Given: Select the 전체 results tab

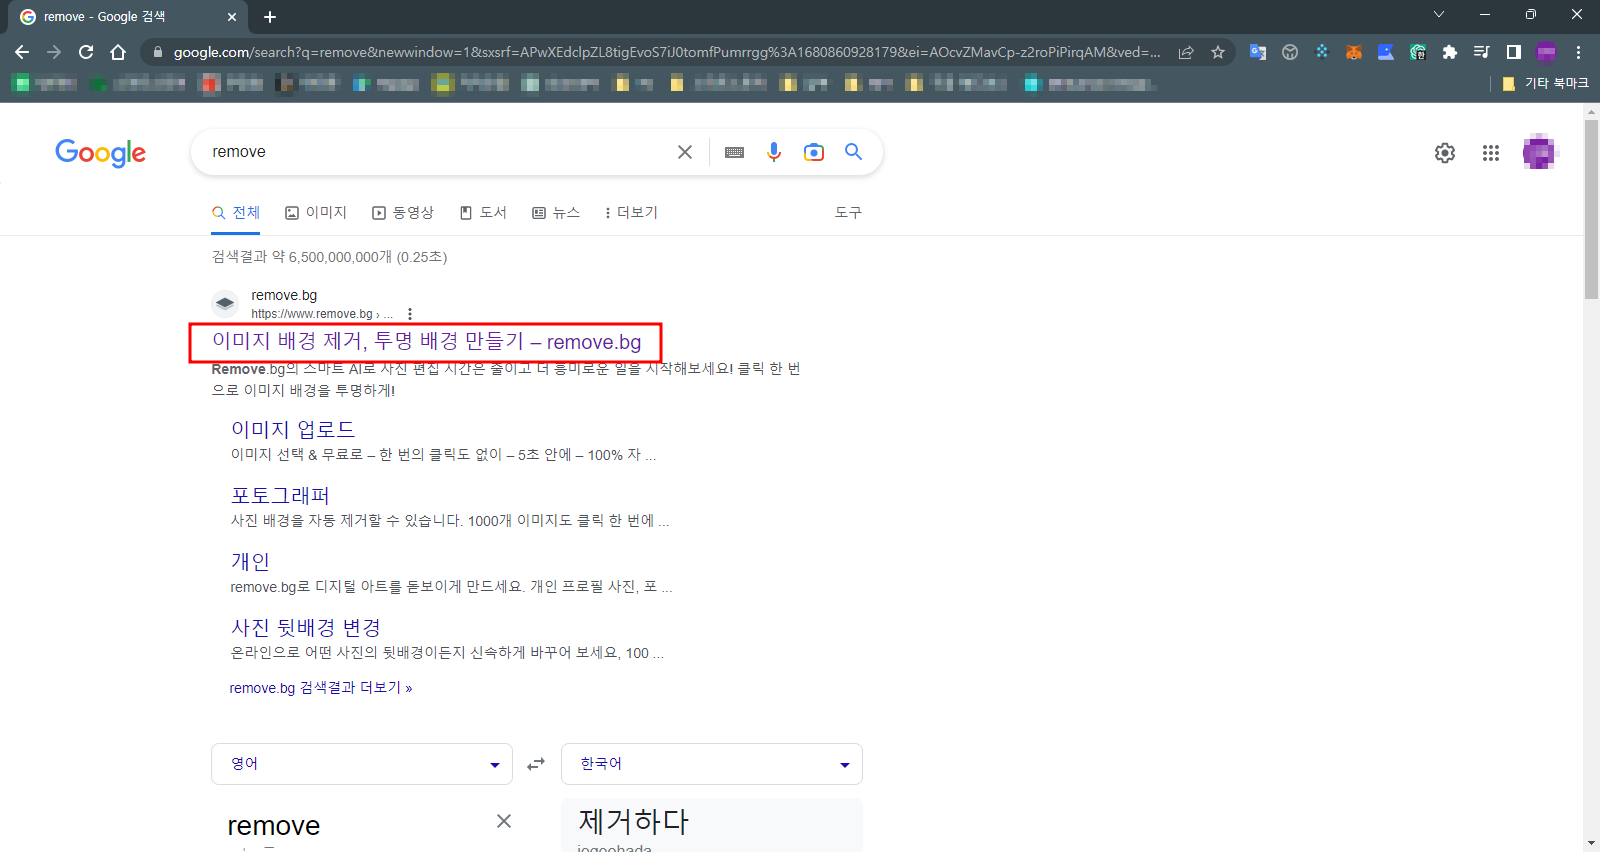Looking at the screenshot, I should coord(236,213).
